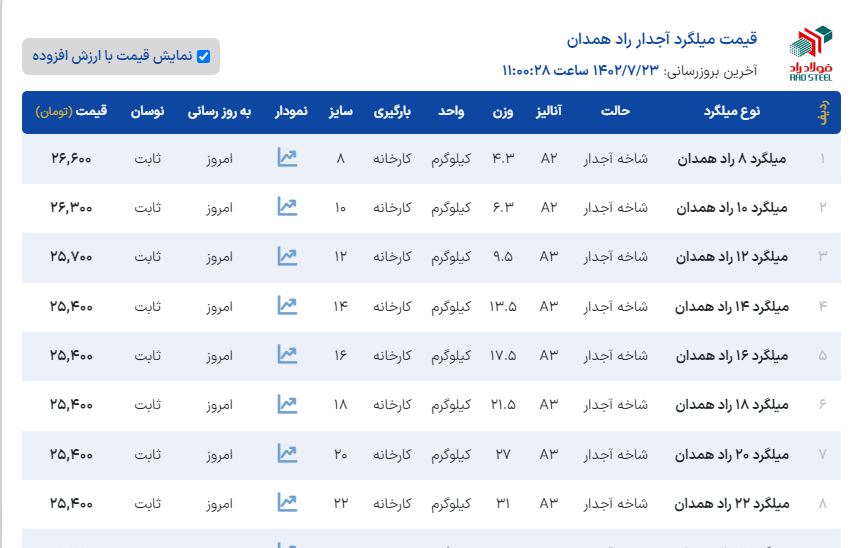Screen dimensions: 858x548
Task: Open میلگرد 14 راد همدان product link
Action: tap(733, 307)
